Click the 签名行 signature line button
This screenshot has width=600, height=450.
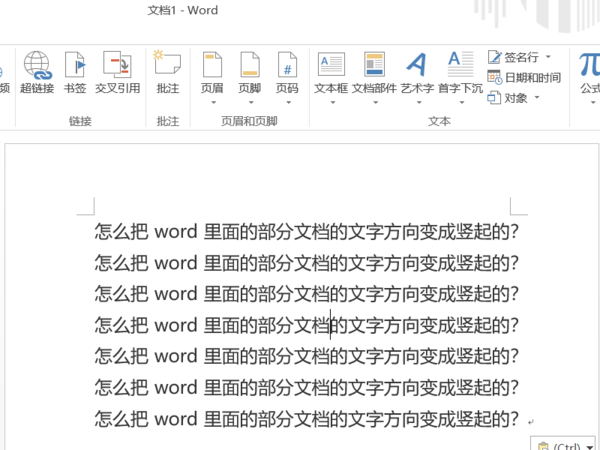tap(514, 57)
